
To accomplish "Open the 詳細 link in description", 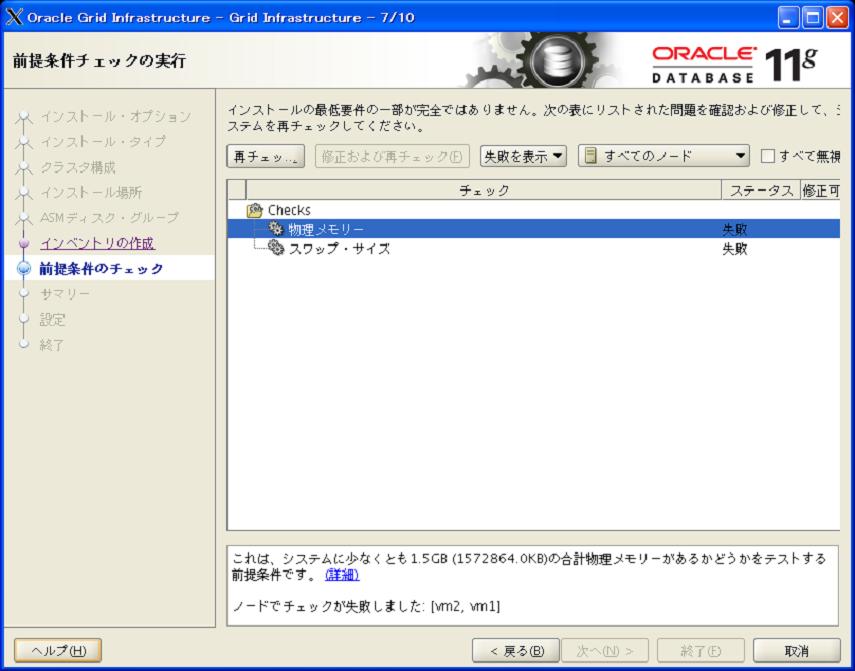I will click(342, 575).
